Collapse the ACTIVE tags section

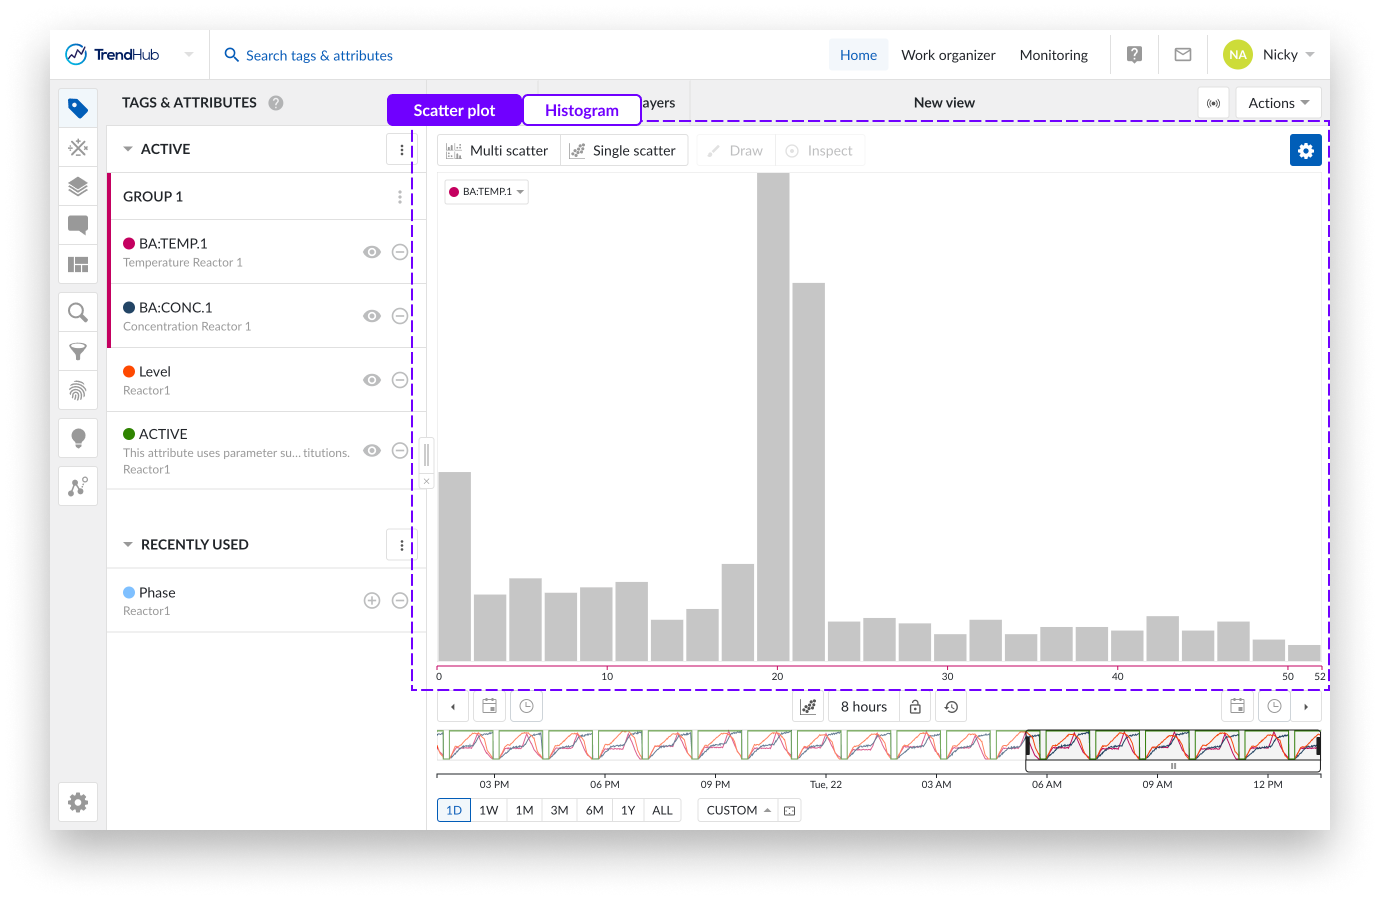[x=128, y=149]
